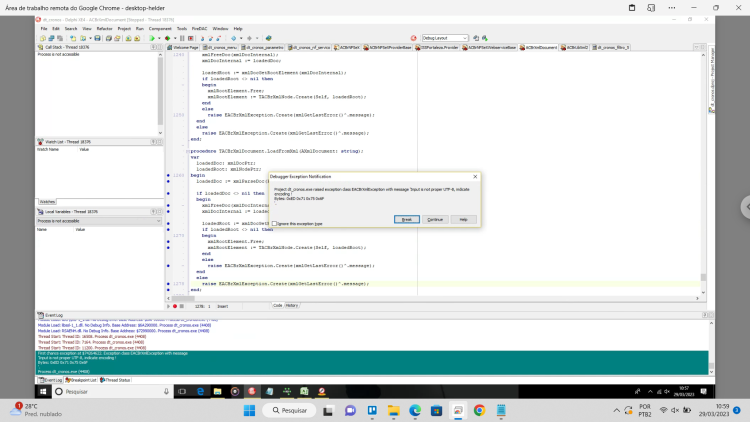
Task: Click the Pause program toolbar icon
Action: coord(182,38)
